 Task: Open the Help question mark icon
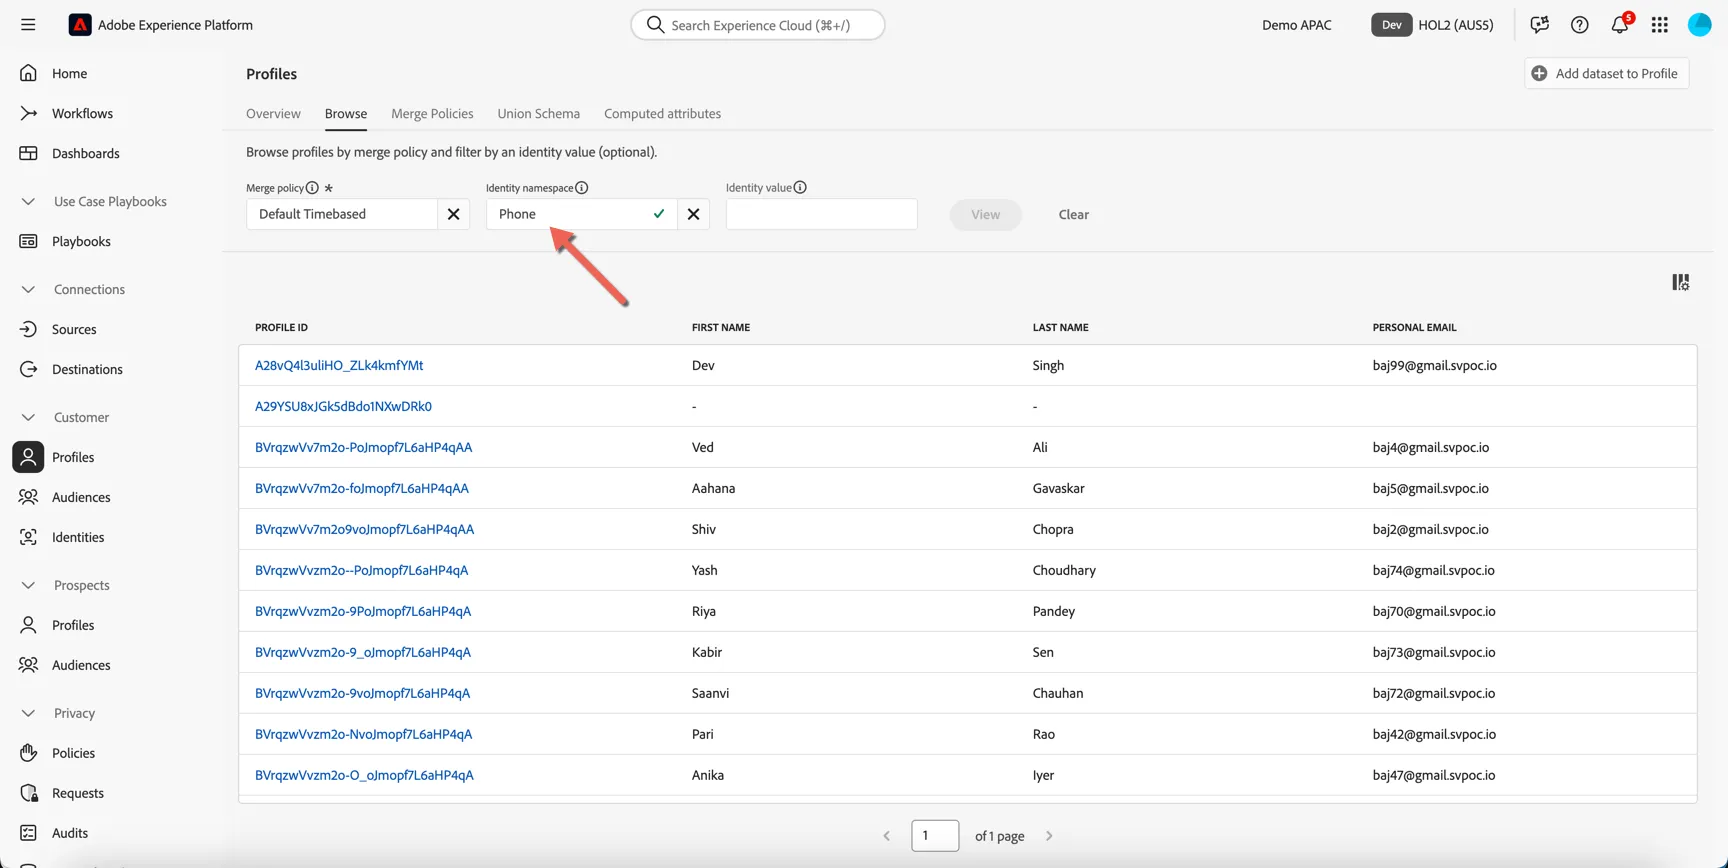1580,25
